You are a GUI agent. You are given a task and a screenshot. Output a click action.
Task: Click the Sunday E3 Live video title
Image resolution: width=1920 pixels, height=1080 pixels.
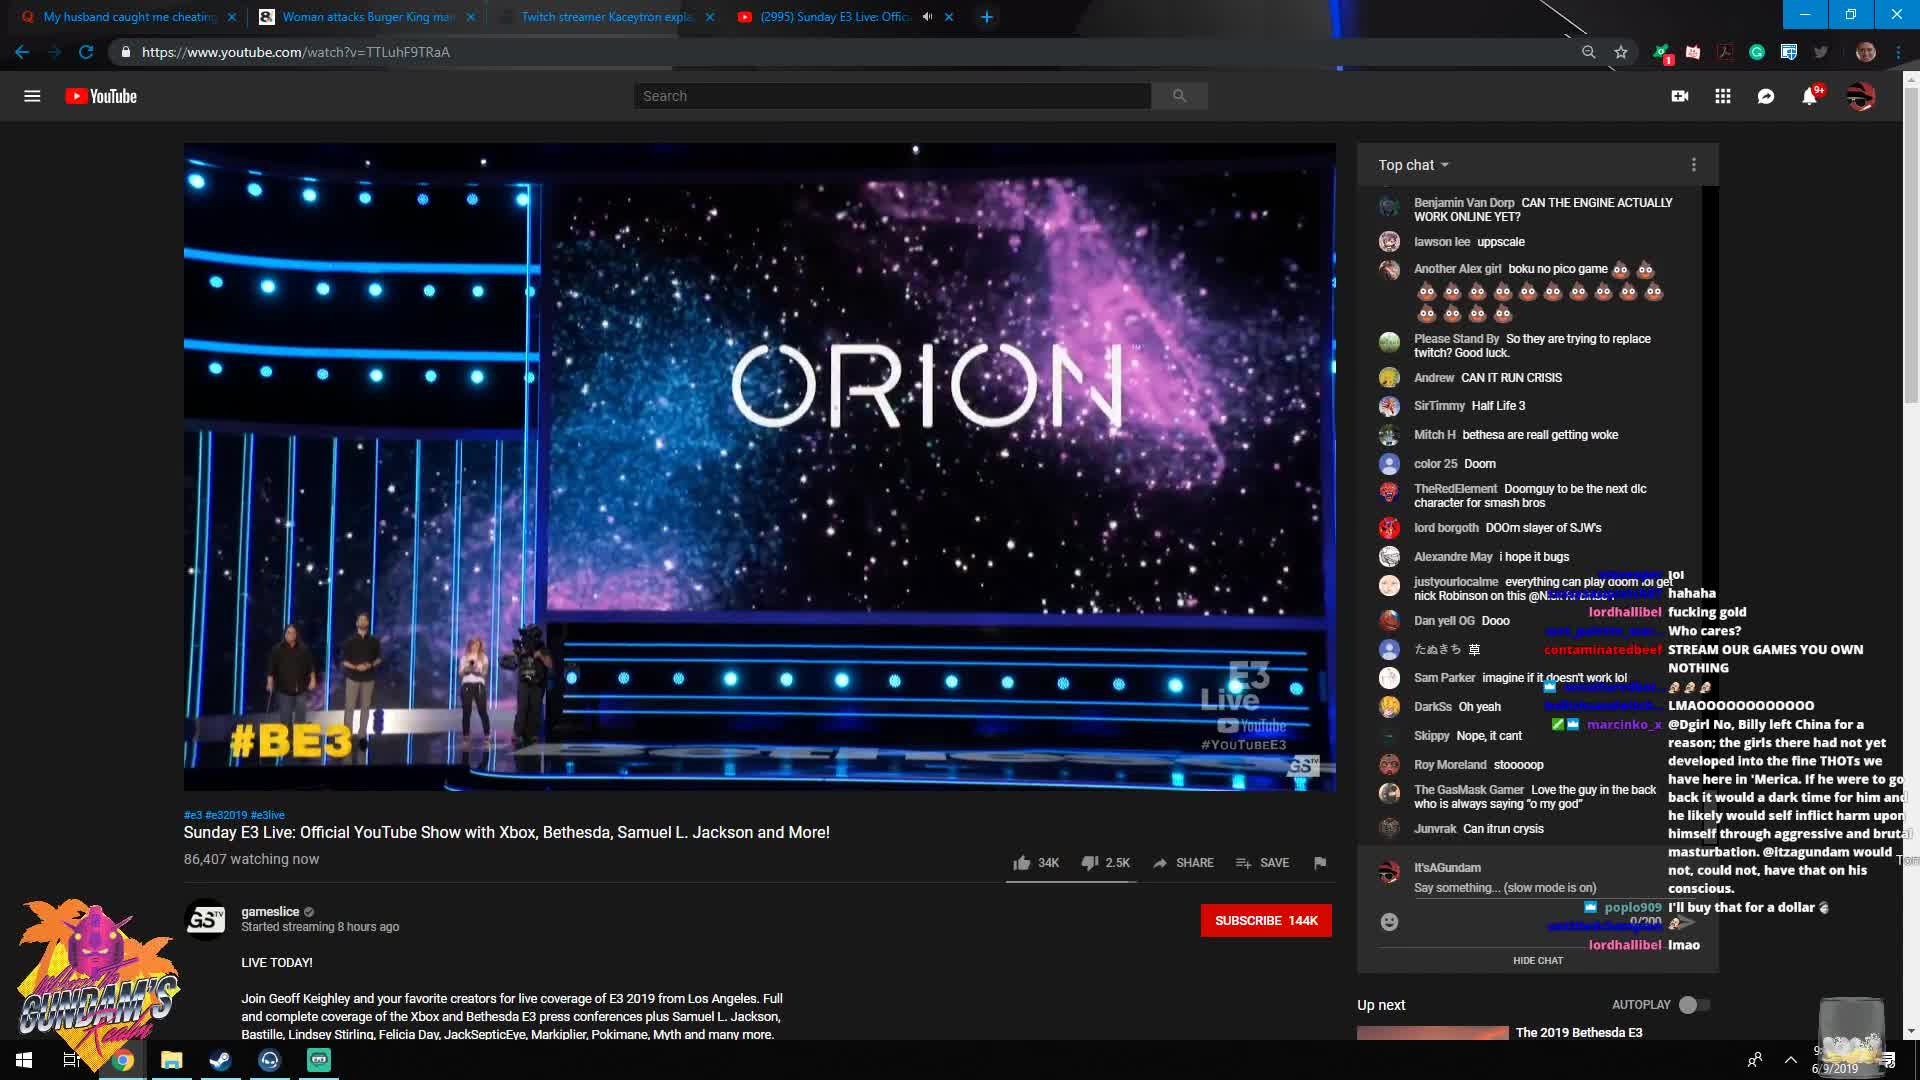(x=506, y=832)
